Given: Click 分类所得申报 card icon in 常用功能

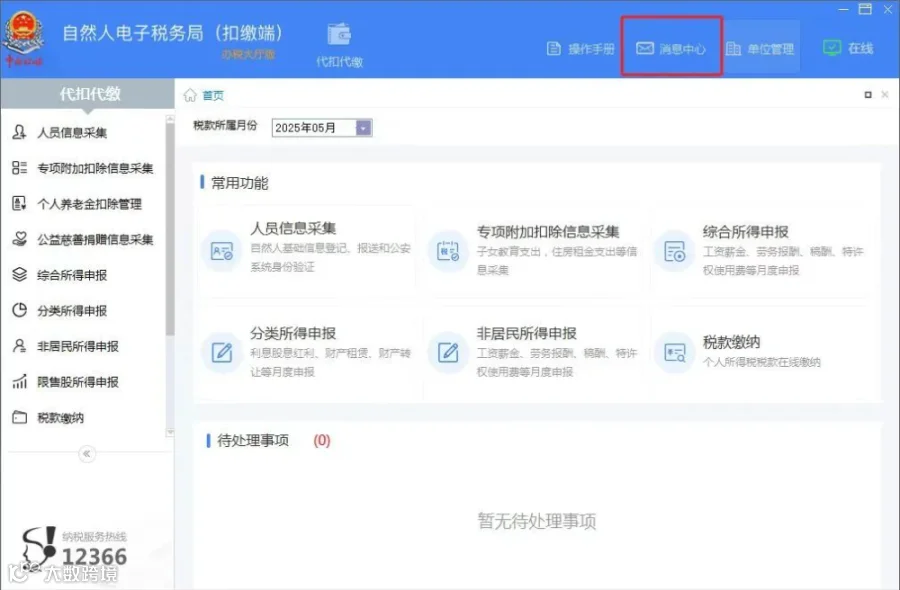Looking at the screenshot, I should 222,352.
